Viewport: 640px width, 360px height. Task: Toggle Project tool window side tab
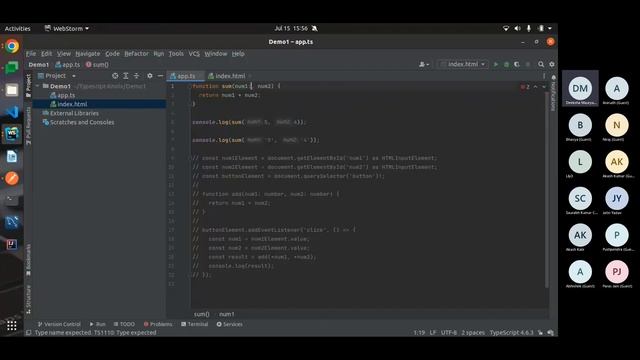[28, 86]
